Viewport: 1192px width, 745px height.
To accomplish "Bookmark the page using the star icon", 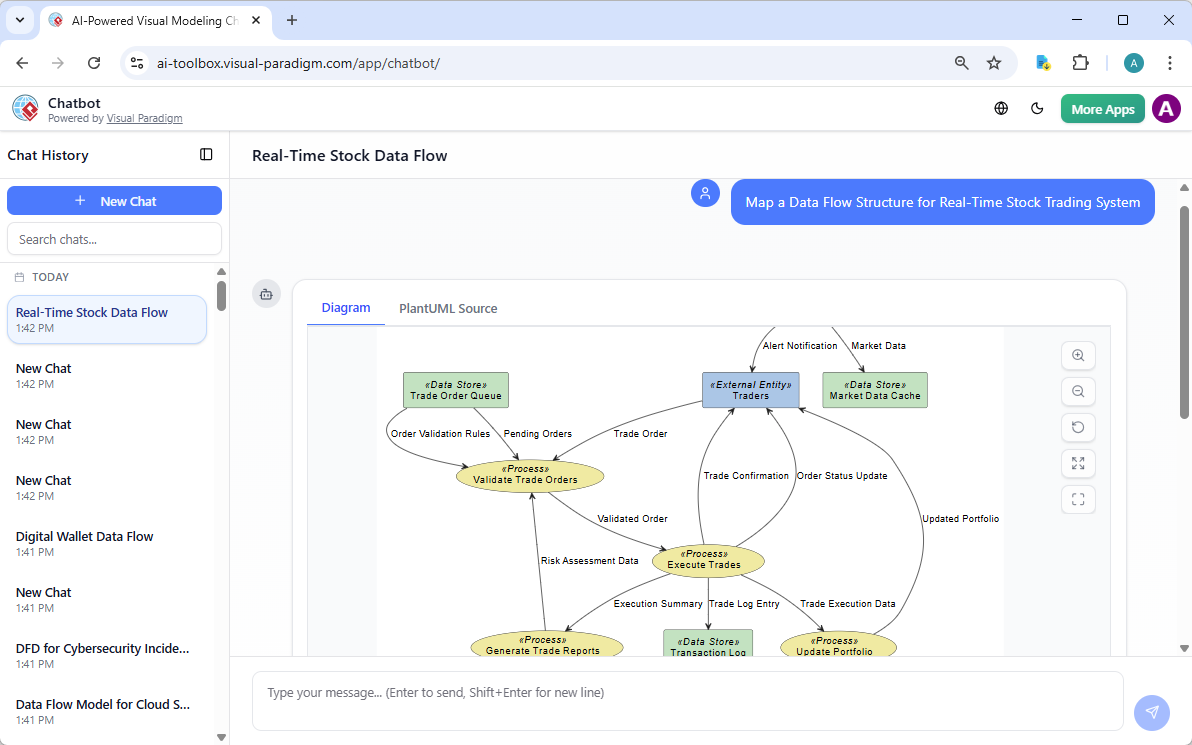I will tap(994, 62).
